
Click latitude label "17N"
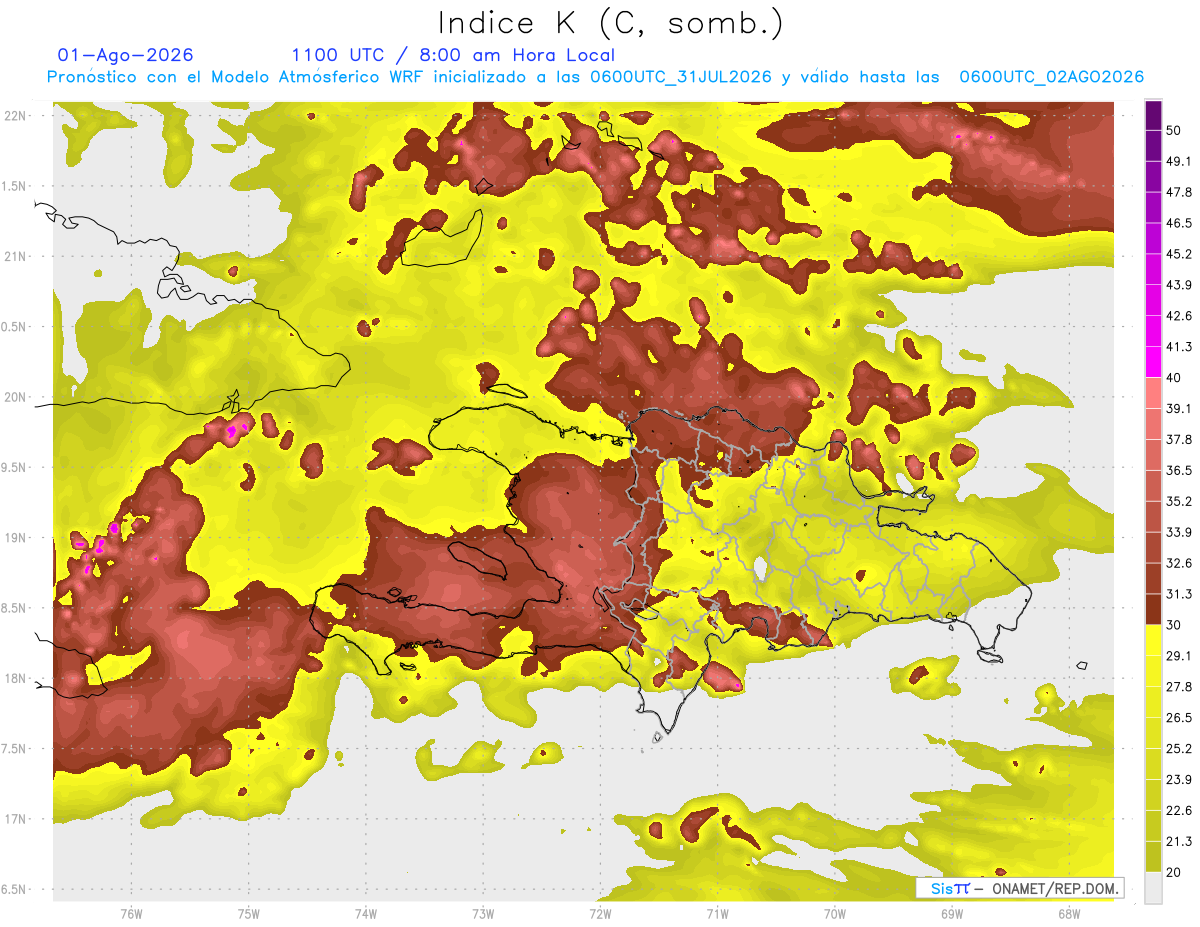[15, 820]
